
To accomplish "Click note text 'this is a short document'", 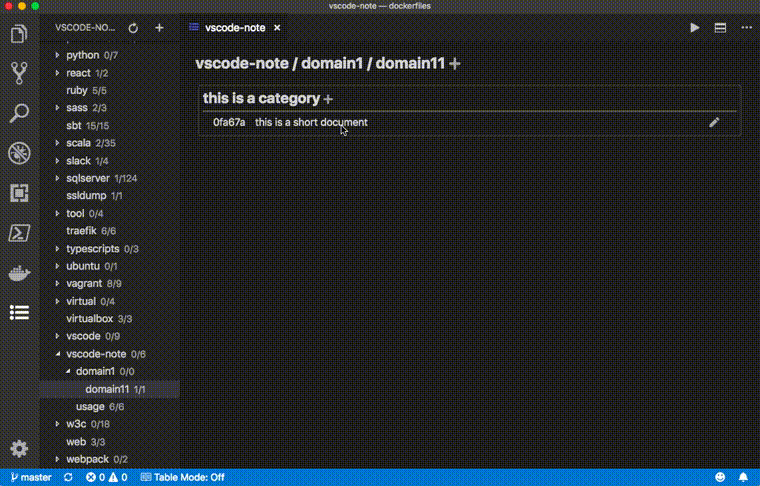I will 311,122.
